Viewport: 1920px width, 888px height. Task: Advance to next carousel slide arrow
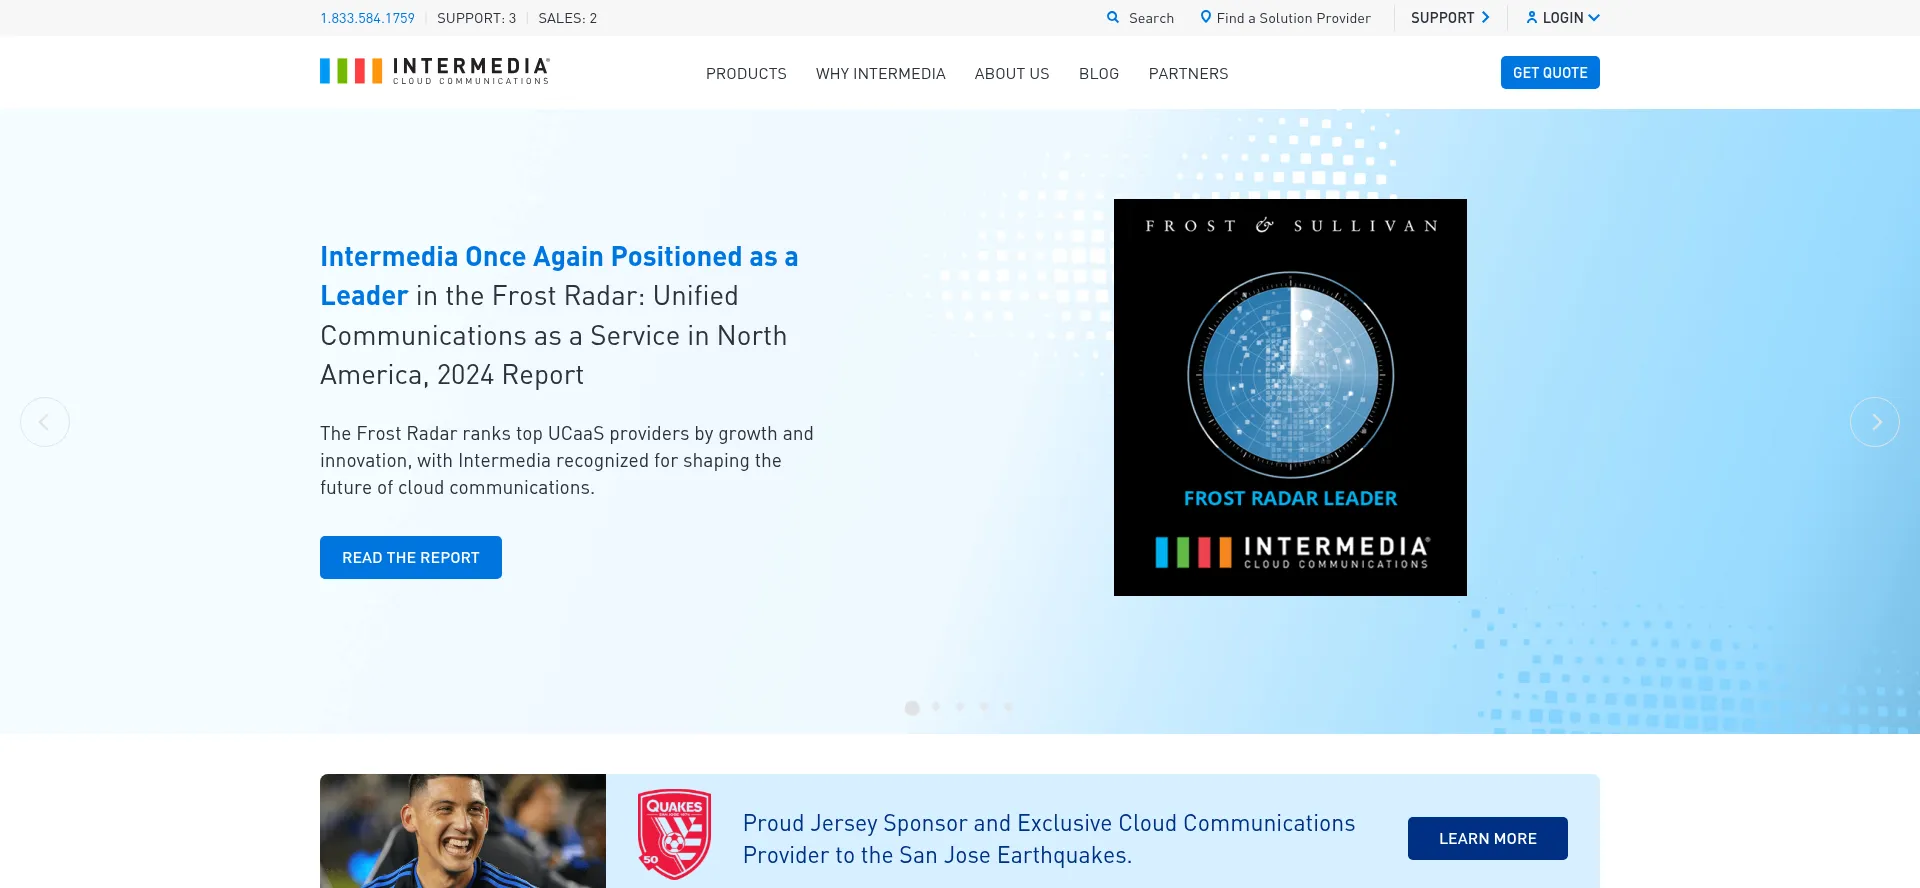click(x=1874, y=422)
